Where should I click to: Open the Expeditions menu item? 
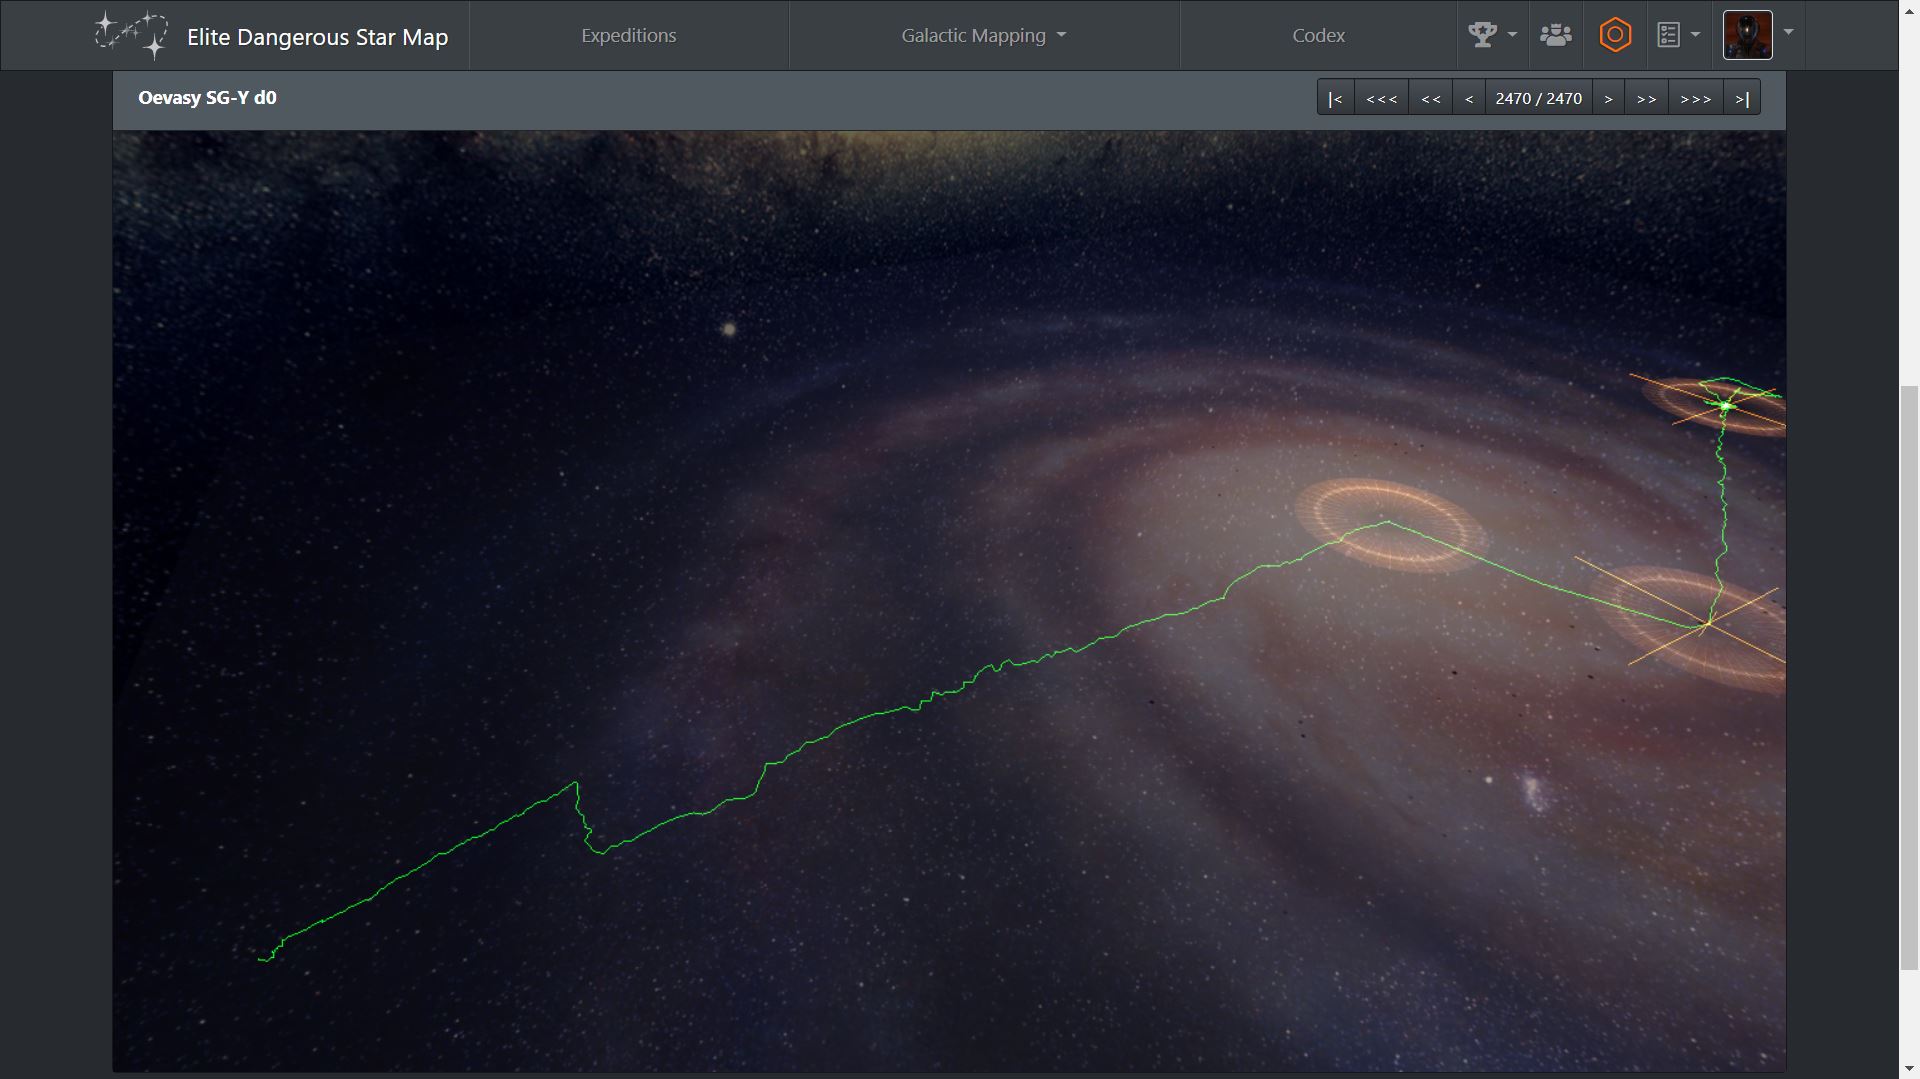pos(629,35)
